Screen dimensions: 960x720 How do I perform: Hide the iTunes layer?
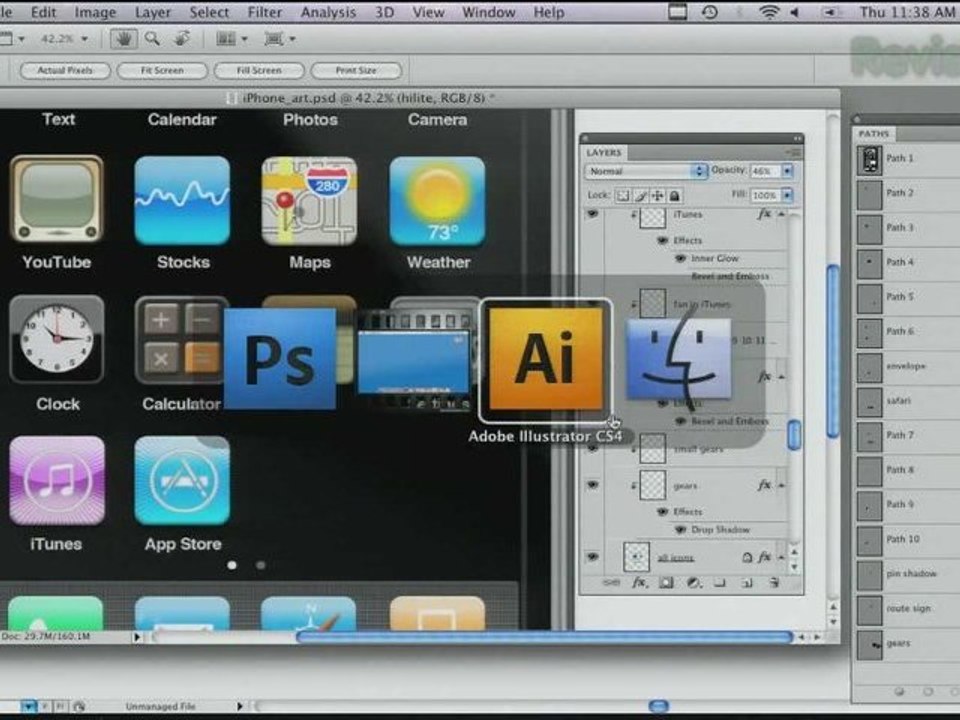tap(592, 214)
